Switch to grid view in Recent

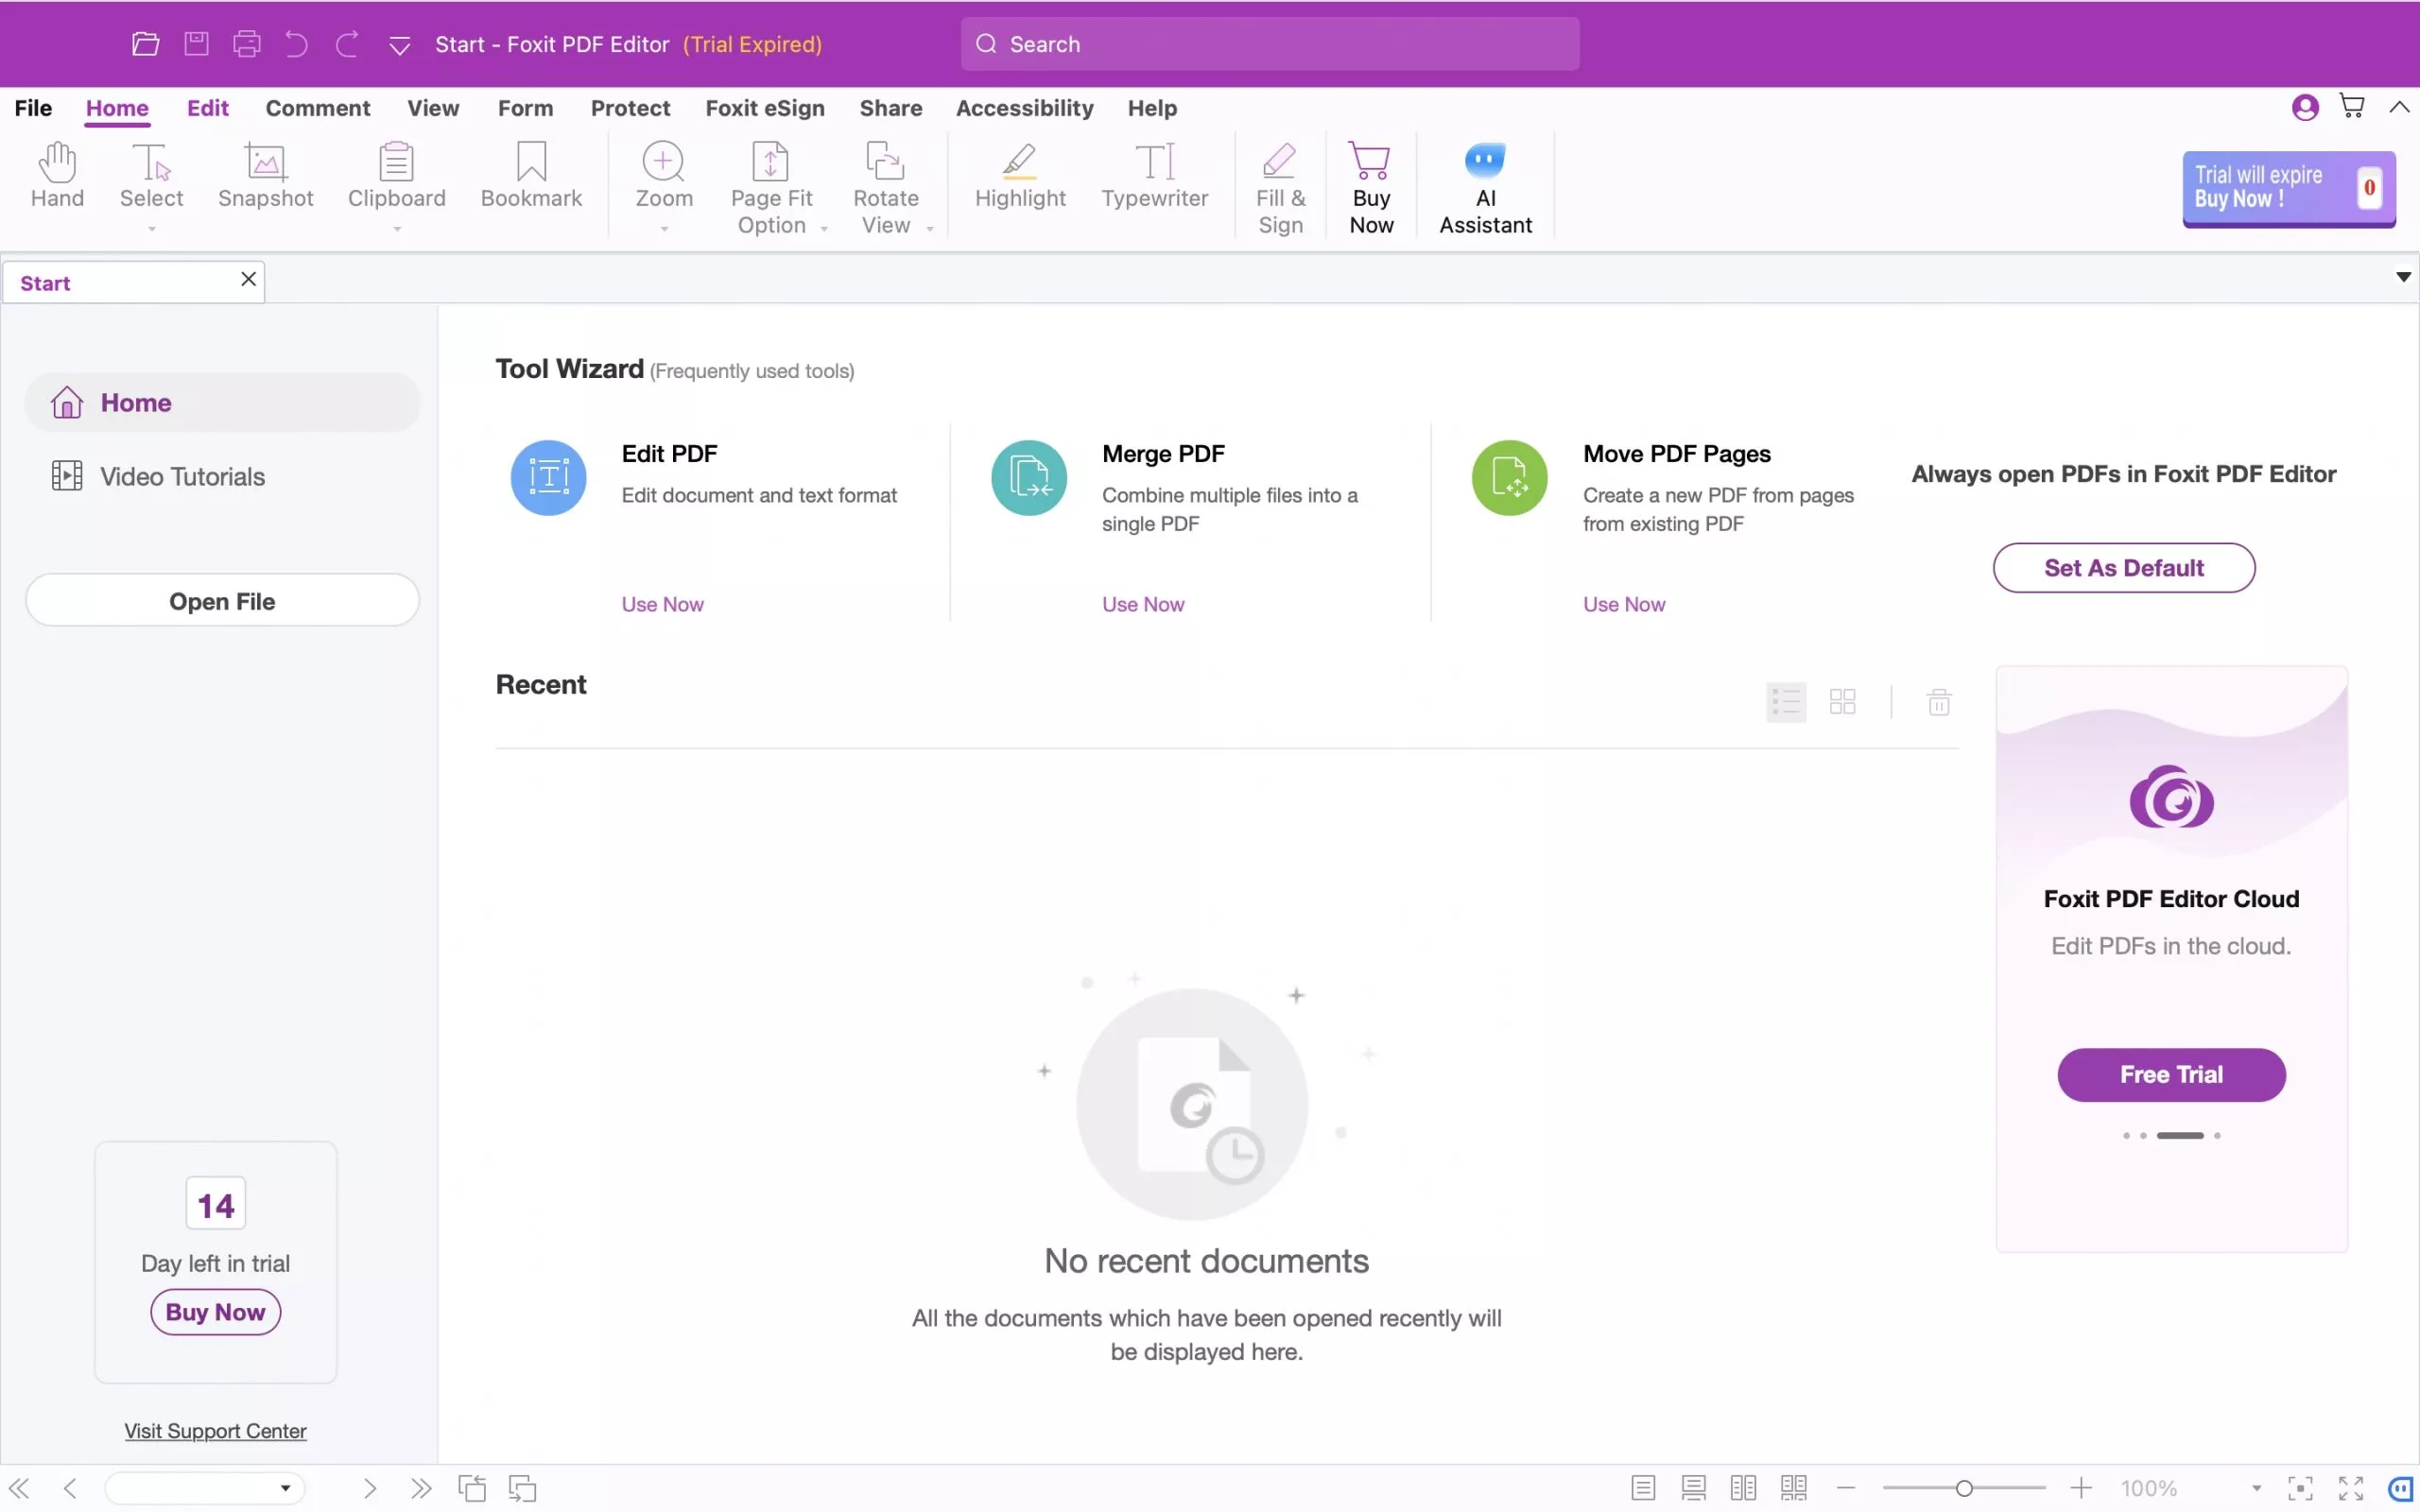[1841, 700]
